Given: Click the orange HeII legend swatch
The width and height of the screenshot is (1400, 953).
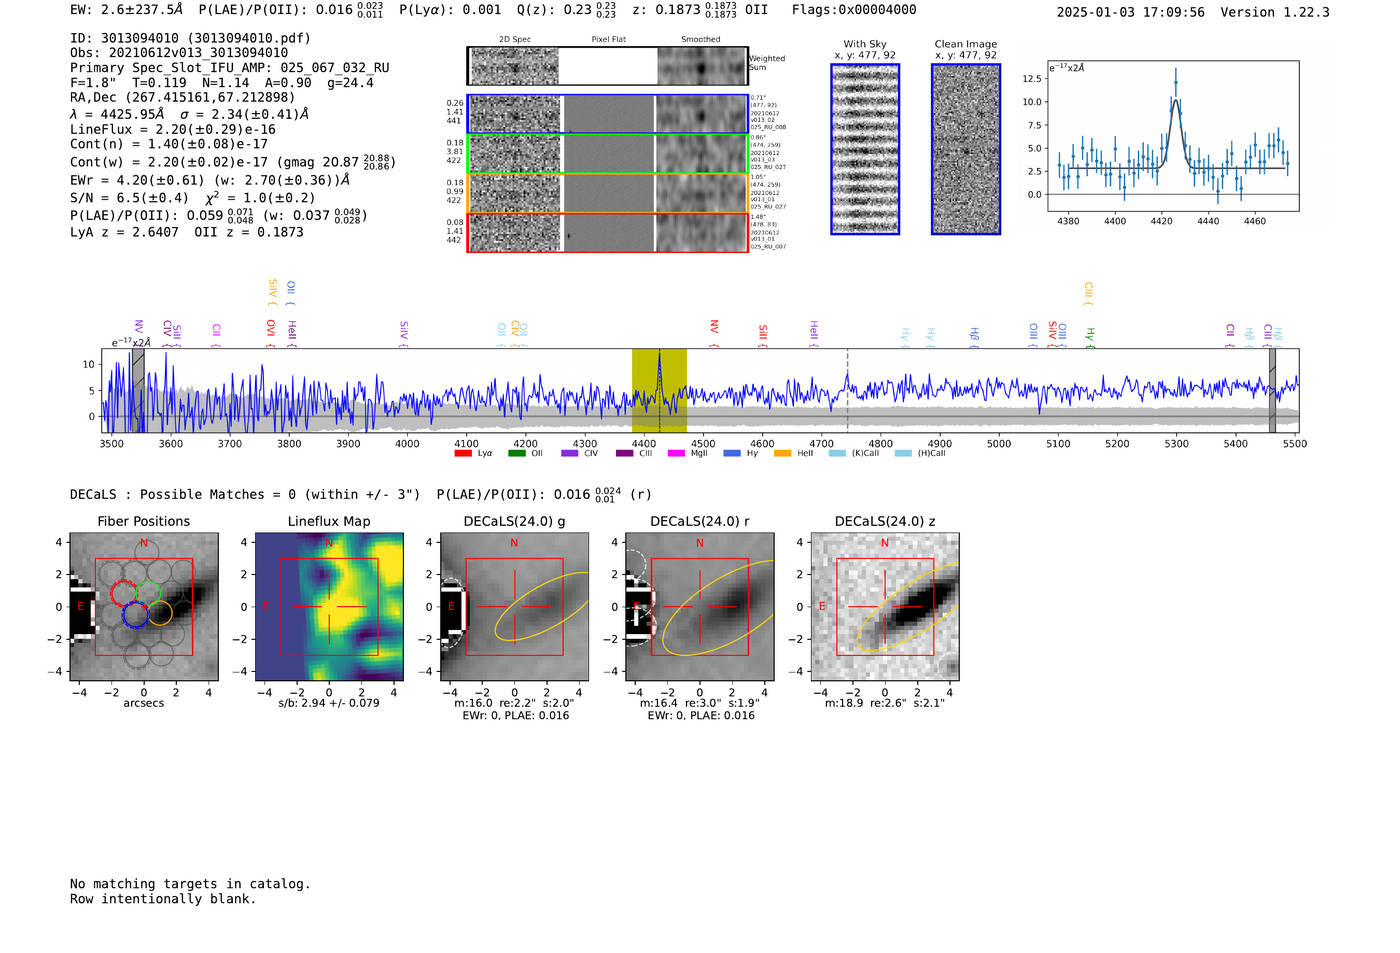Looking at the screenshot, I should point(783,454).
